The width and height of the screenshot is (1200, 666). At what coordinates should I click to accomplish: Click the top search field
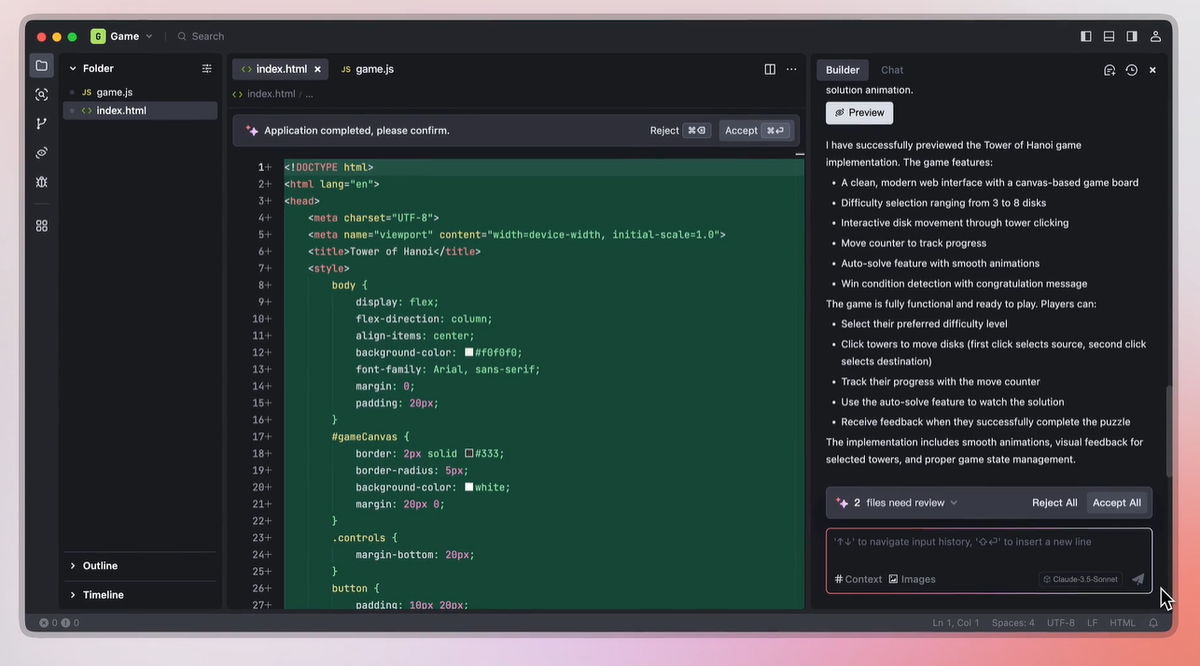[201, 36]
